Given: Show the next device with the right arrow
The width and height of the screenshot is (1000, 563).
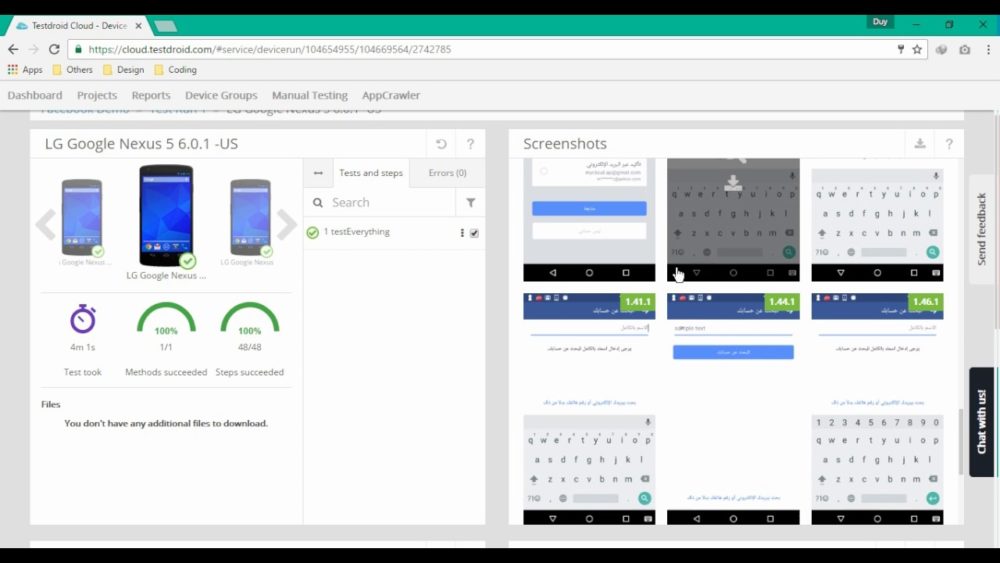Looking at the screenshot, I should click(x=287, y=224).
